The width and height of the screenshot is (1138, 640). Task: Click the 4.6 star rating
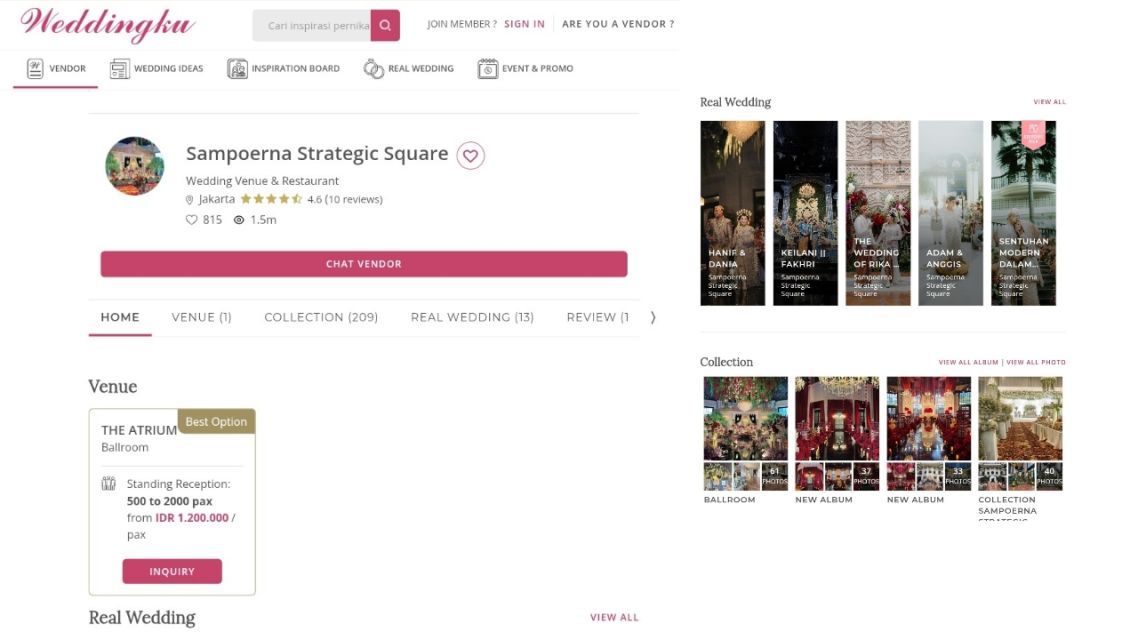[x=271, y=199]
